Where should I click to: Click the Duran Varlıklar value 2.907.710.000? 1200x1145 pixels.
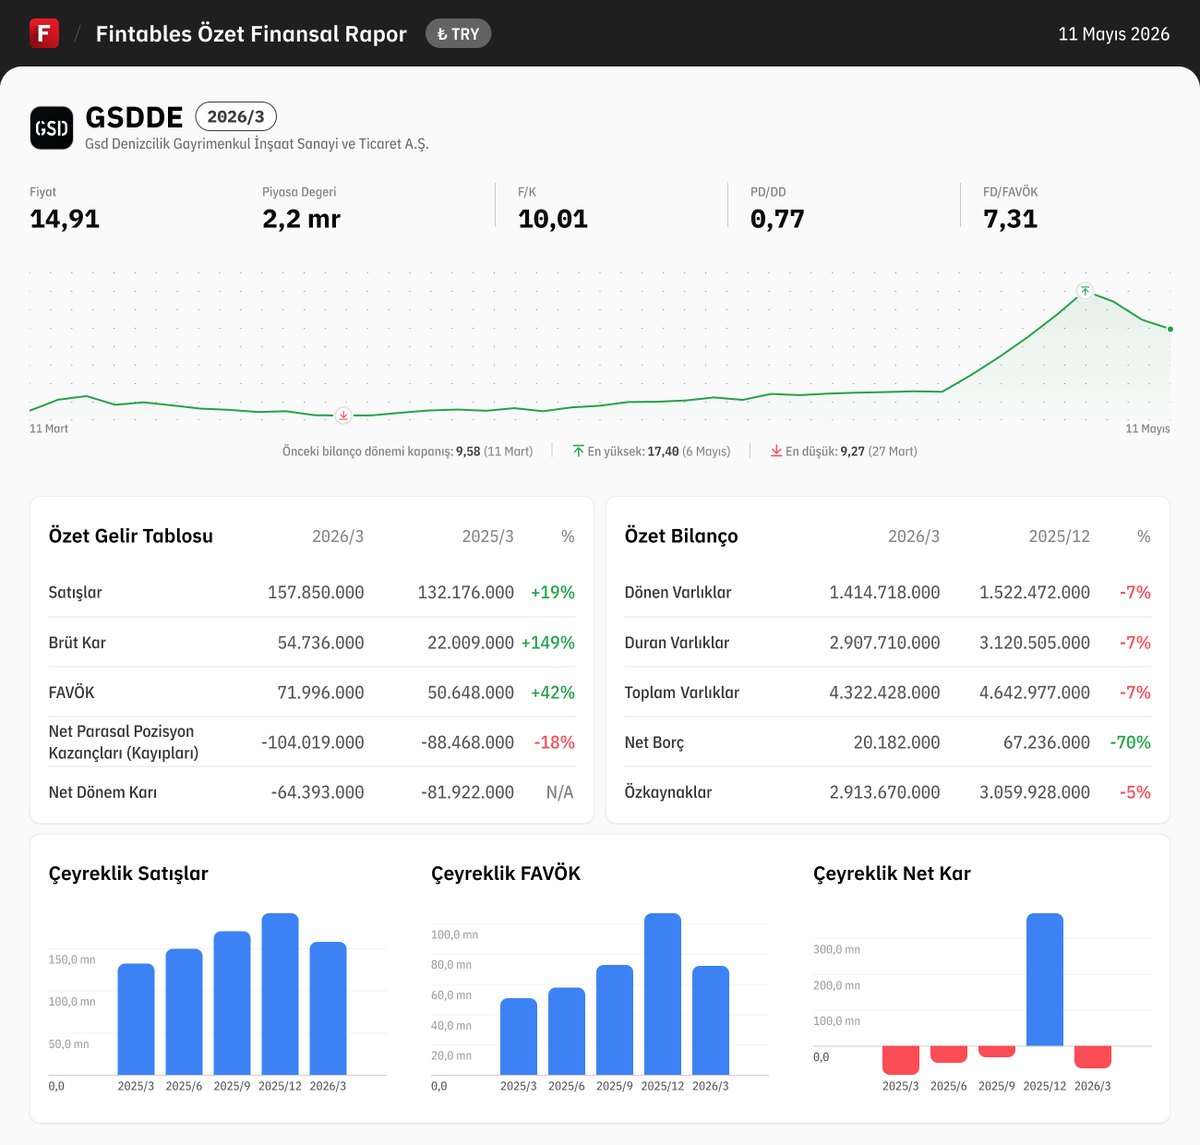tap(885, 642)
